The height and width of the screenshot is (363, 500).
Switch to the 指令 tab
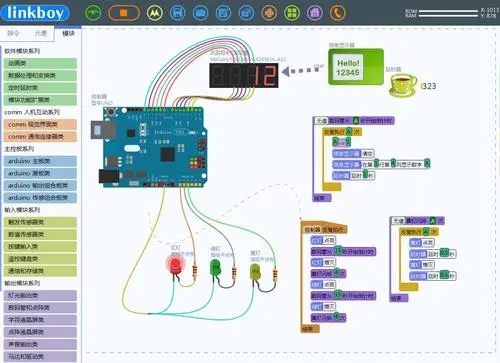coord(14,33)
